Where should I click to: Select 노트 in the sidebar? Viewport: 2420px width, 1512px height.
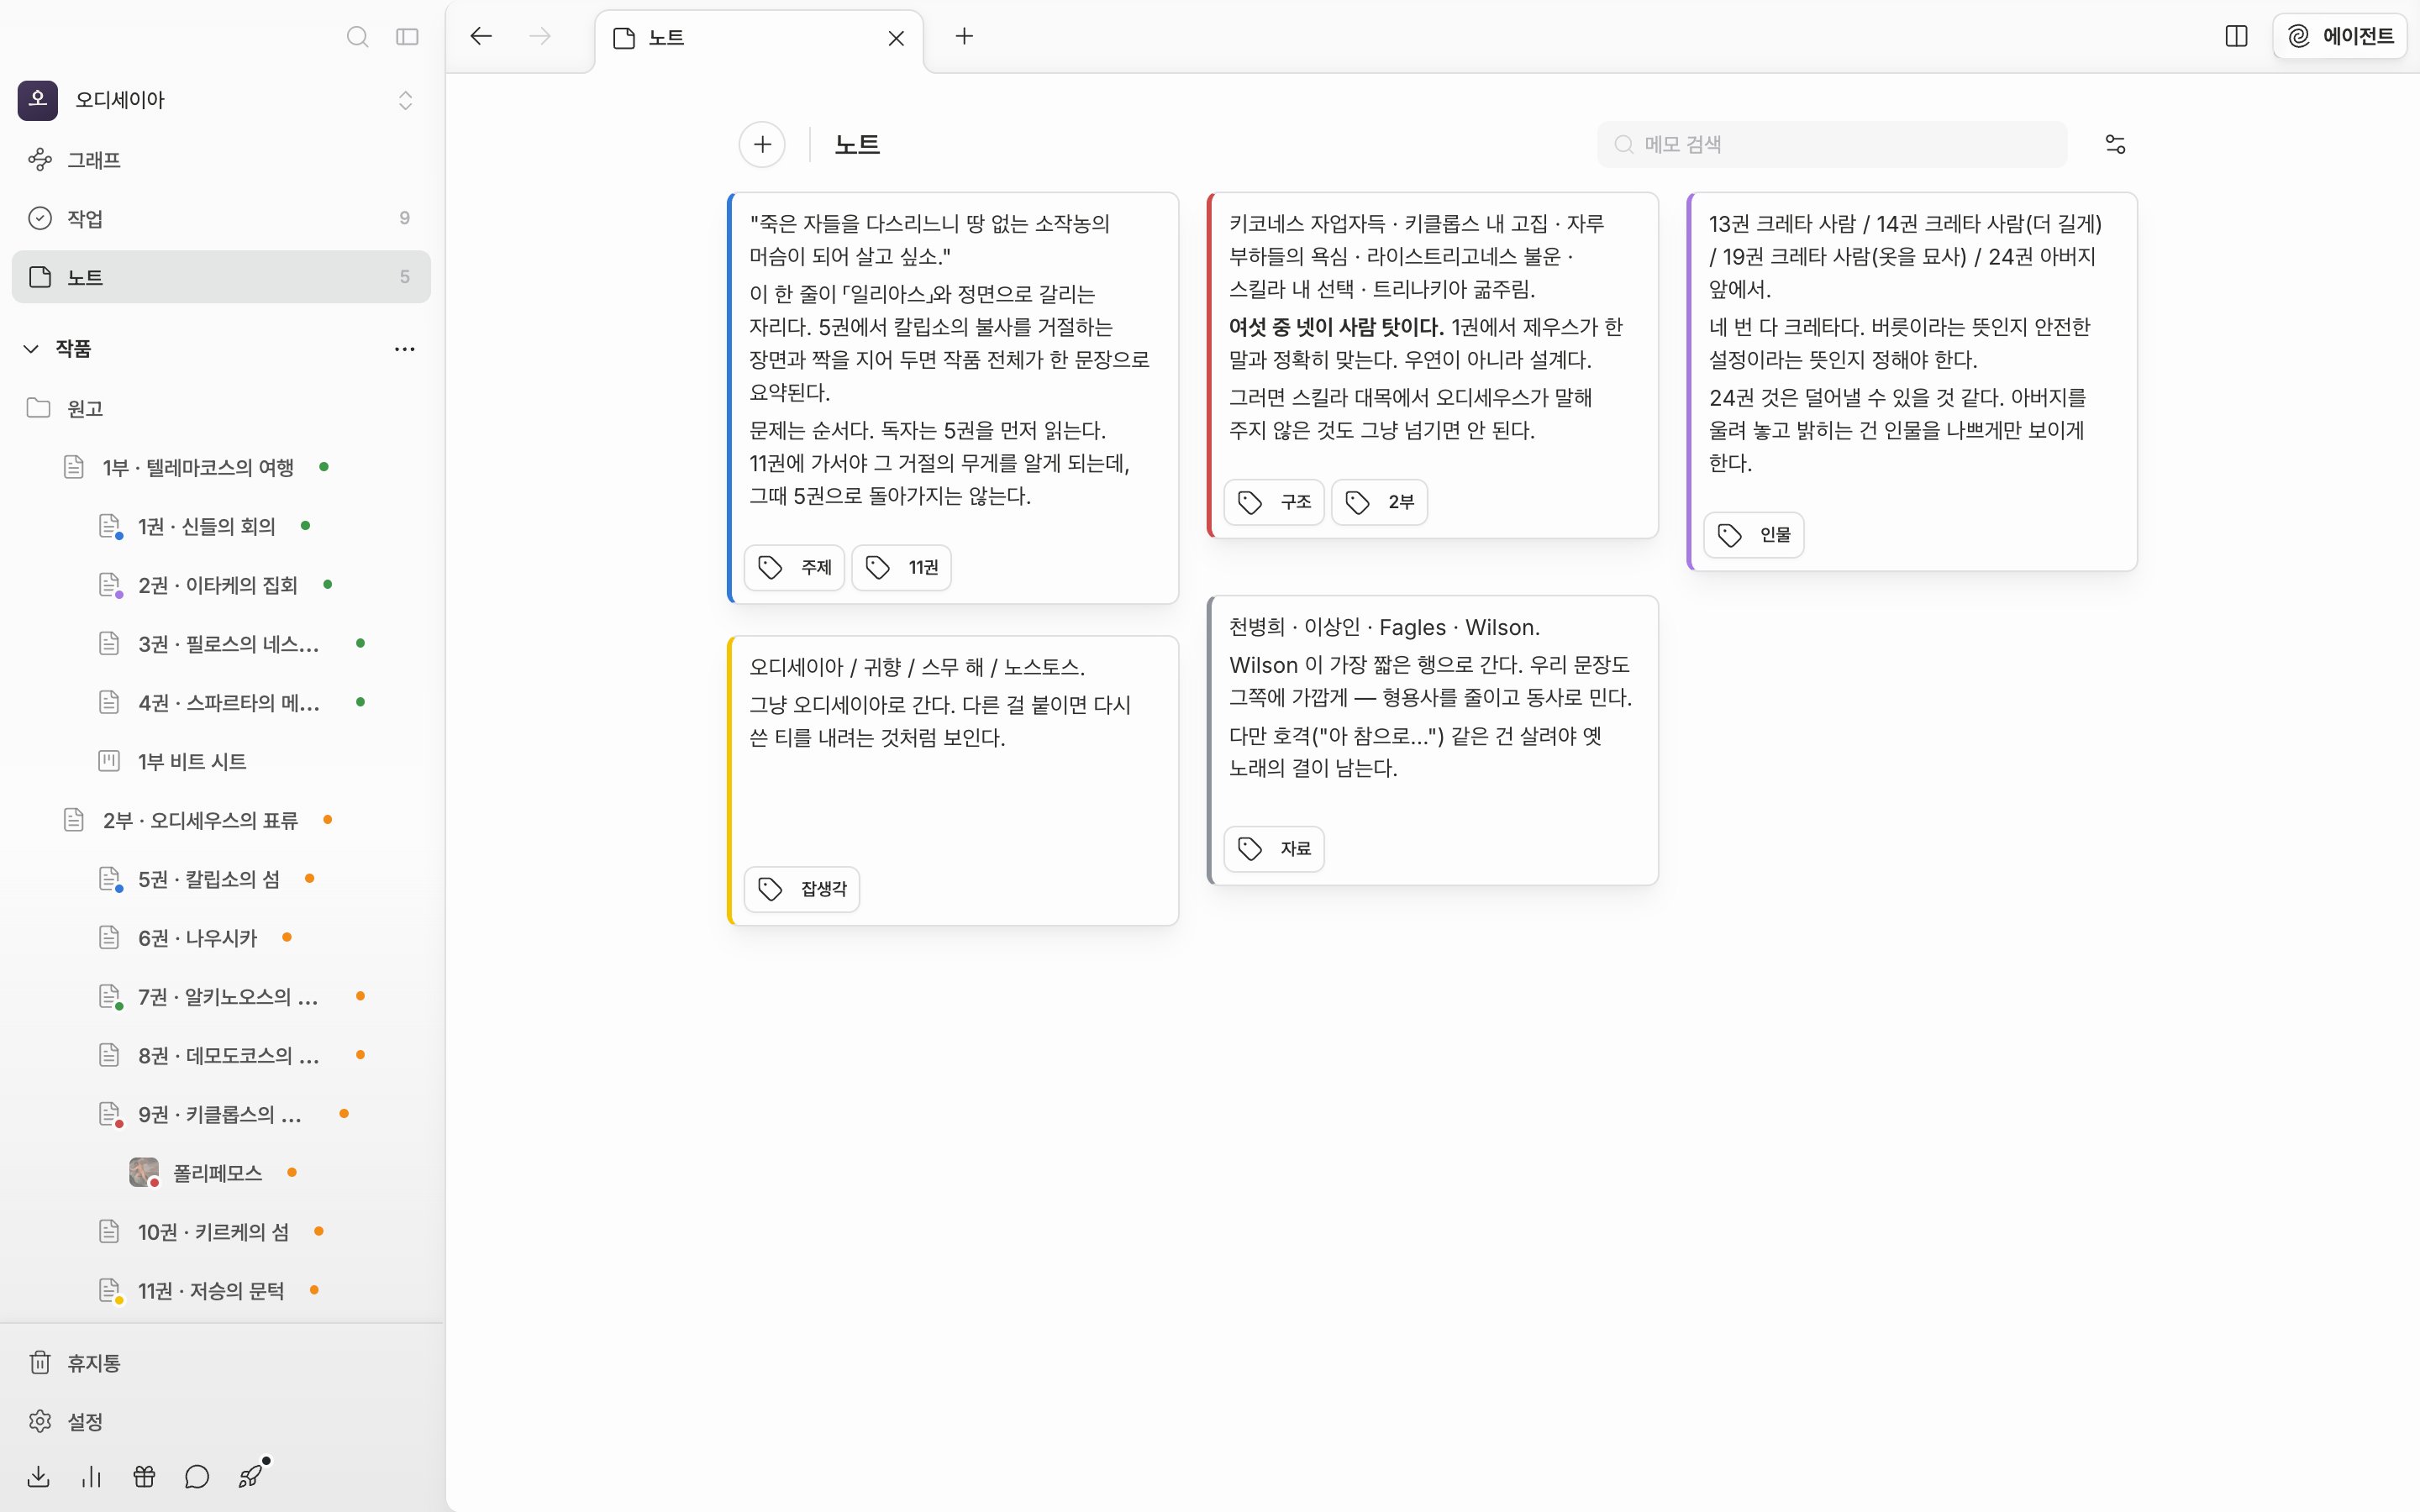click(221, 277)
